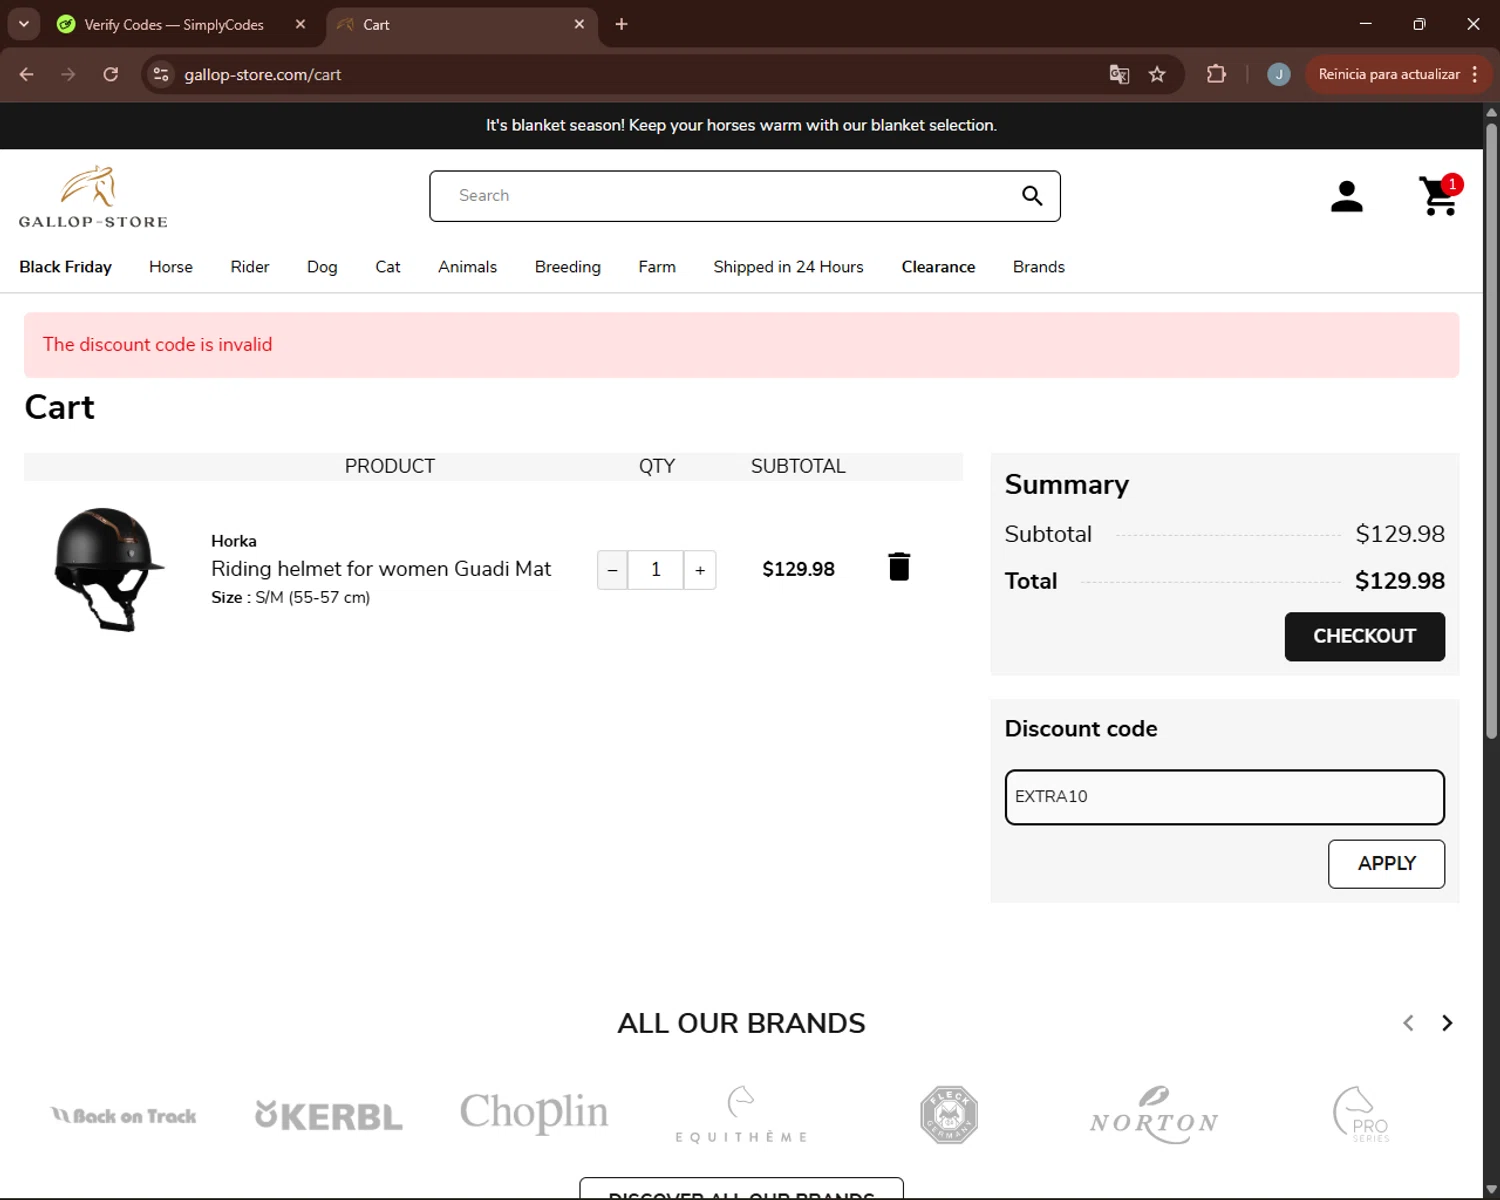Open site information icon in the address bar
Screen dimensions: 1500x1200
tap(161, 74)
